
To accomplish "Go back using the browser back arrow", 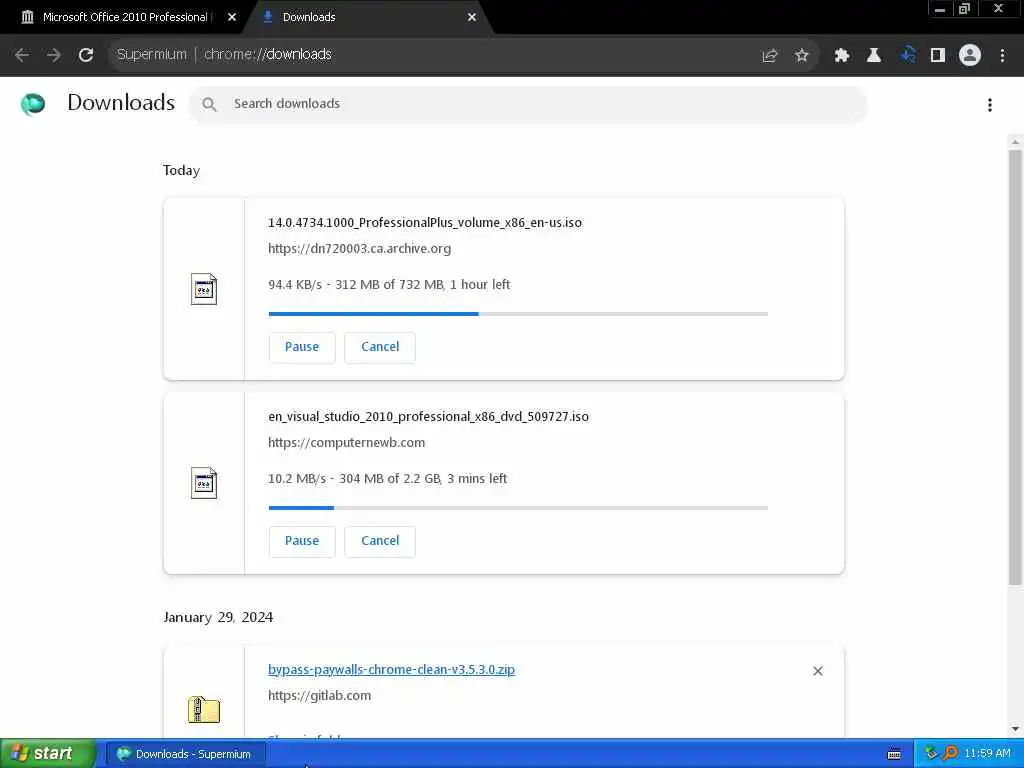I will tap(22, 55).
